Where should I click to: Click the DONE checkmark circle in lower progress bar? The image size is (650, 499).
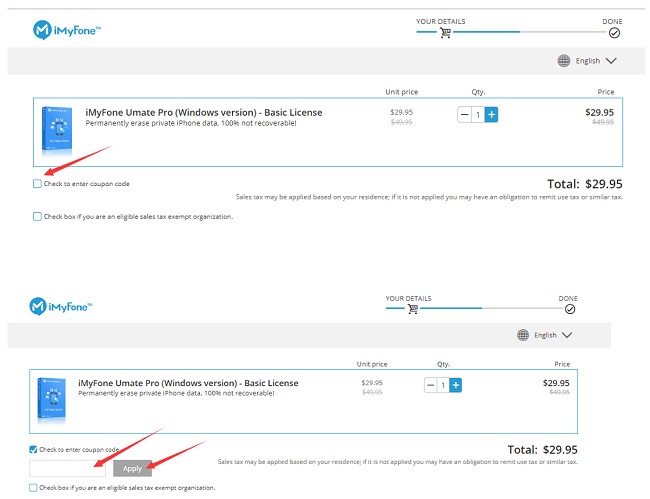click(570, 309)
